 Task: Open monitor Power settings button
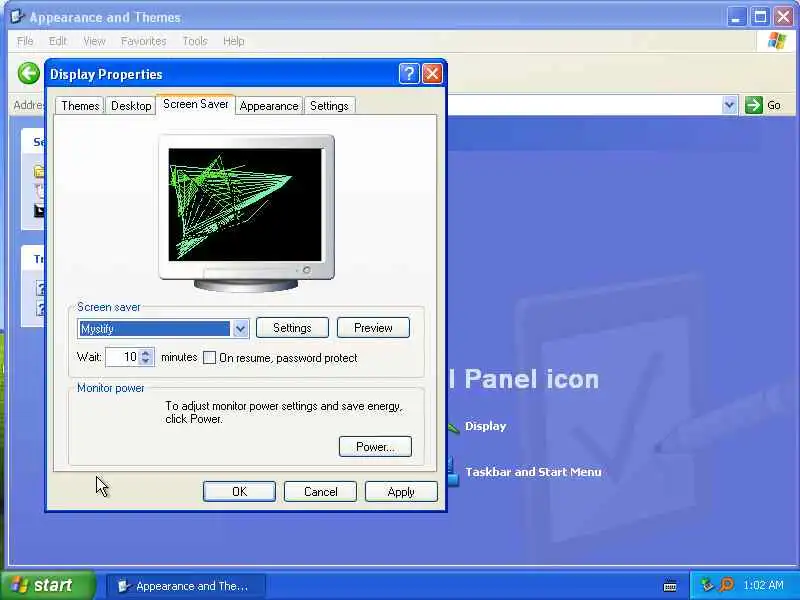tap(375, 446)
